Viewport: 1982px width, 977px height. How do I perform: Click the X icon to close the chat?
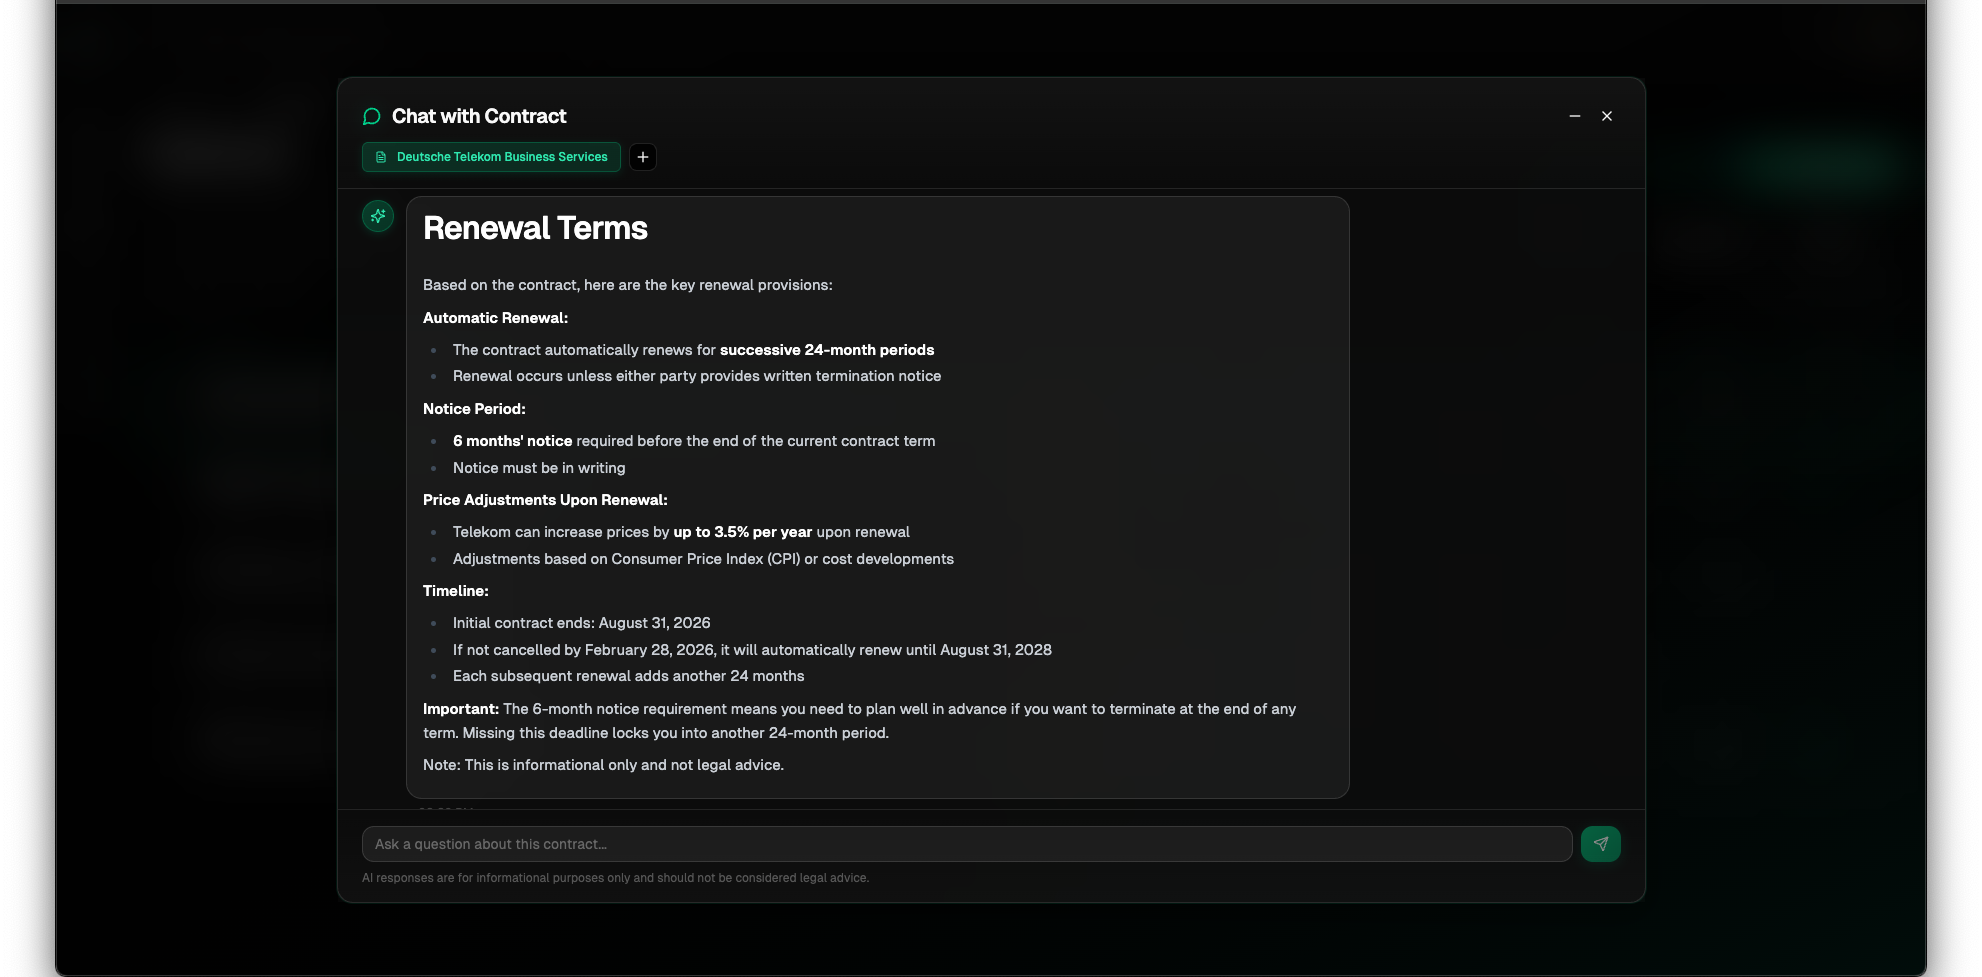pyautogui.click(x=1607, y=116)
